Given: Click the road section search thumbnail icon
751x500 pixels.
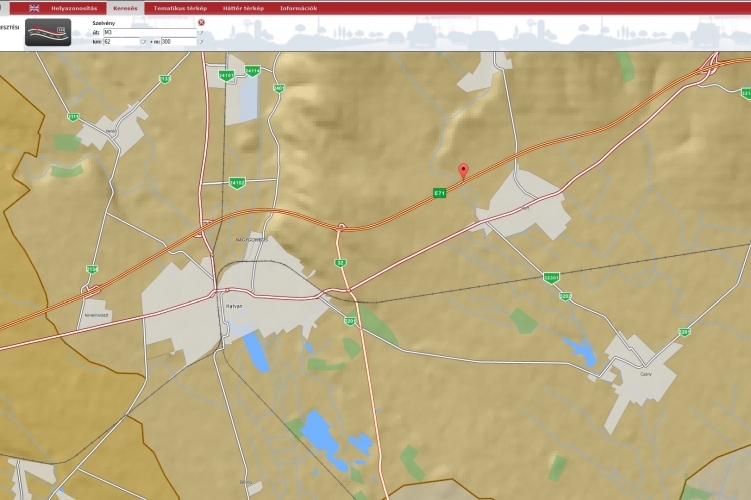Looking at the screenshot, I should pos(48,33).
